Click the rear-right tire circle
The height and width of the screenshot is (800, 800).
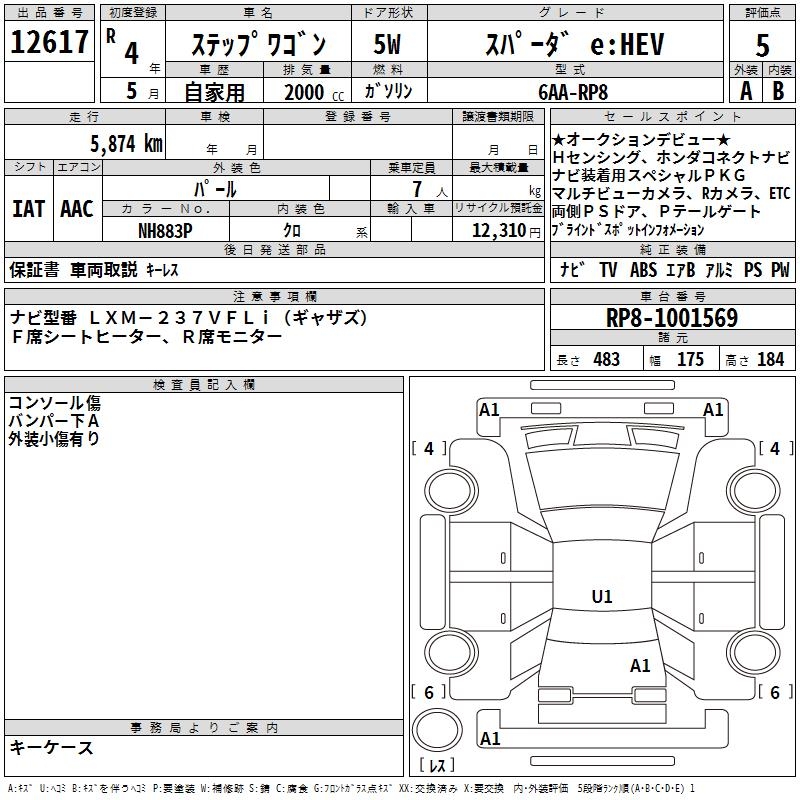[x=754, y=653]
